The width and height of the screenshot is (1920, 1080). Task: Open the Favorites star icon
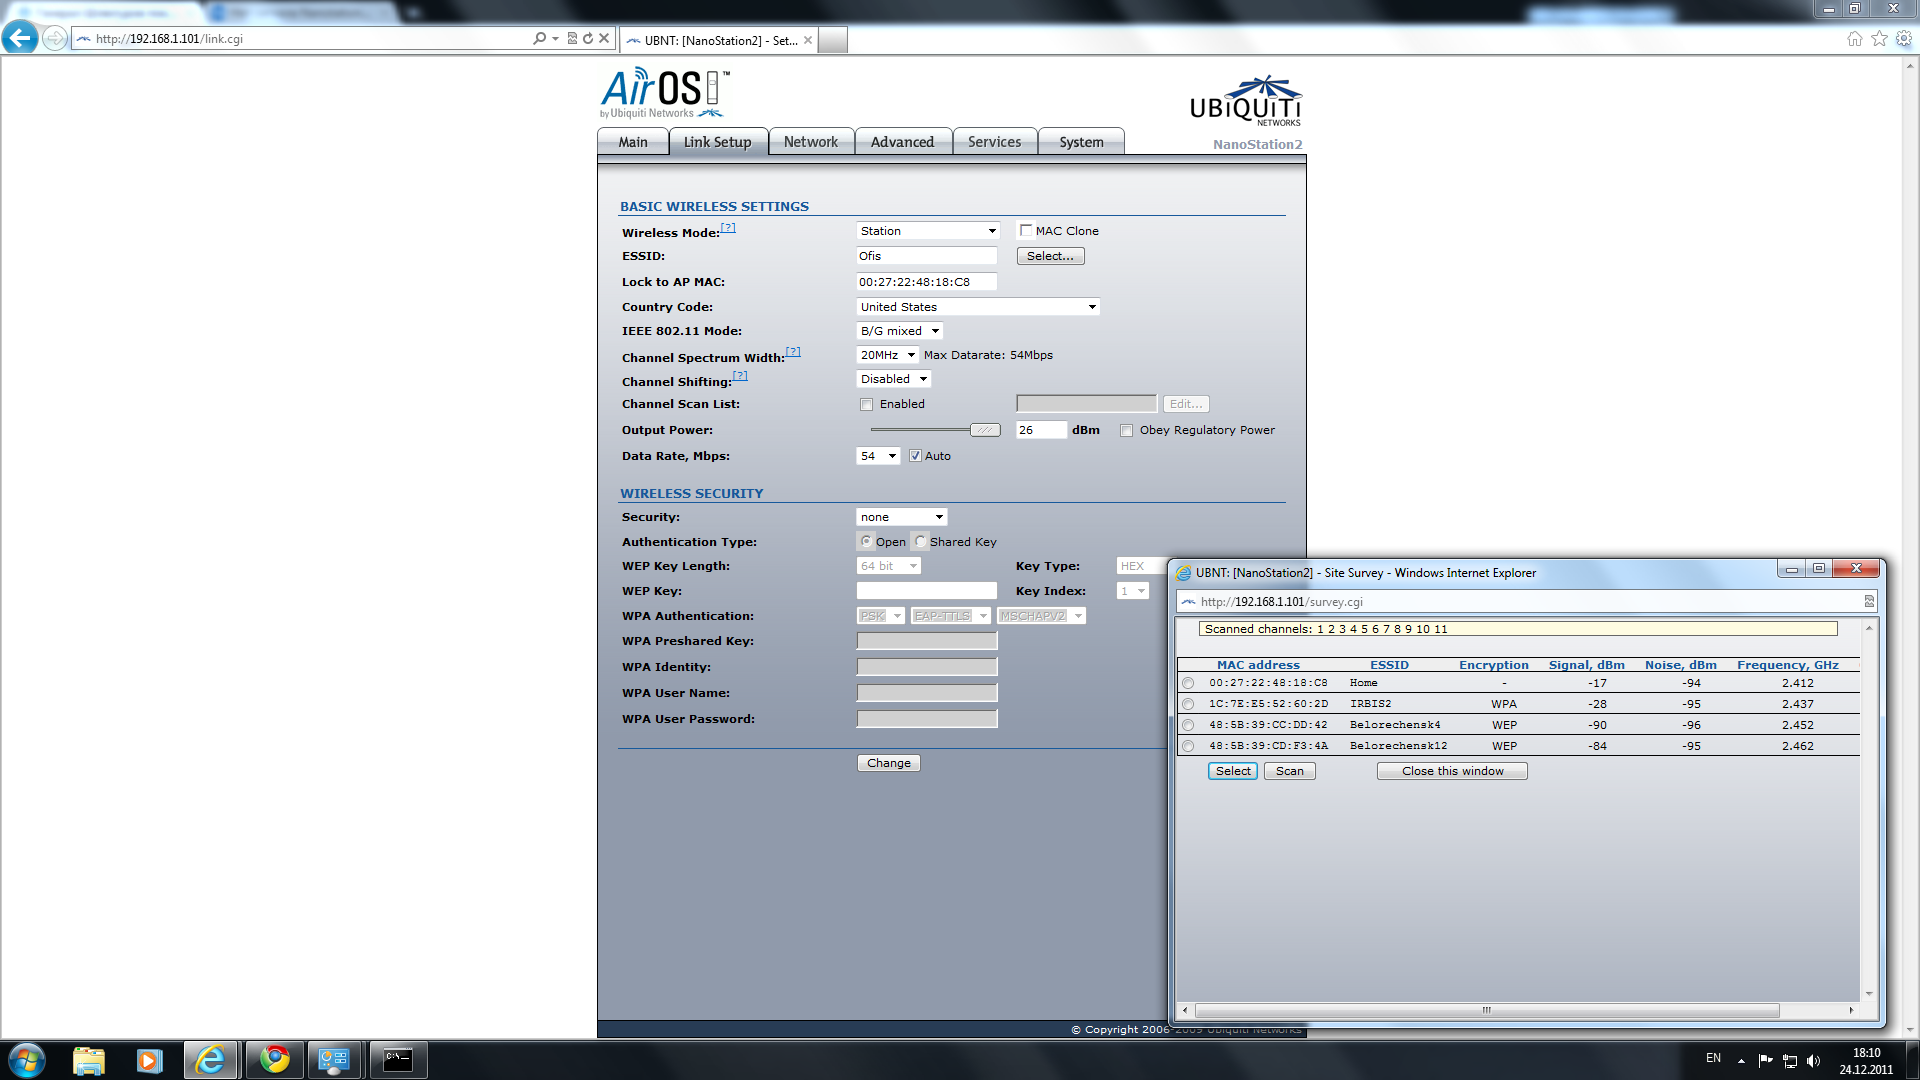(x=1879, y=38)
